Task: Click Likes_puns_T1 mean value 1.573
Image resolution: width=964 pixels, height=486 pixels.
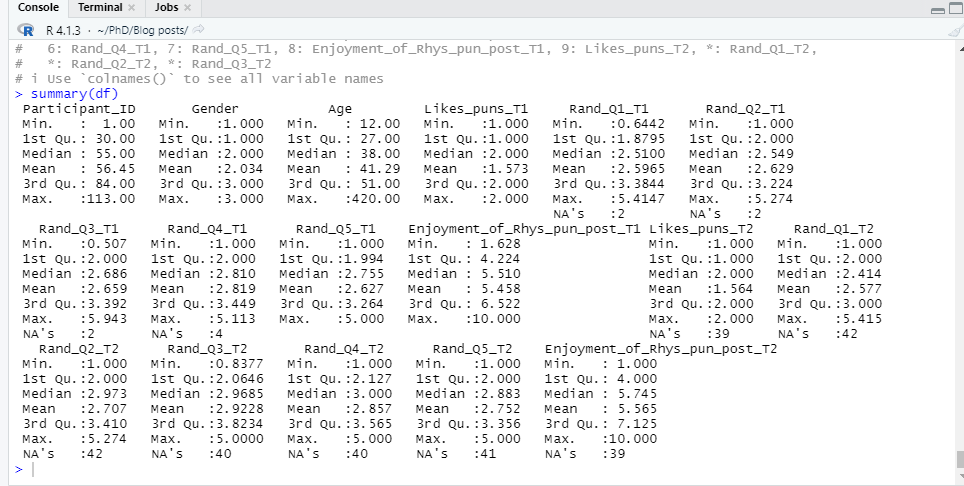Action: [x=508, y=169]
